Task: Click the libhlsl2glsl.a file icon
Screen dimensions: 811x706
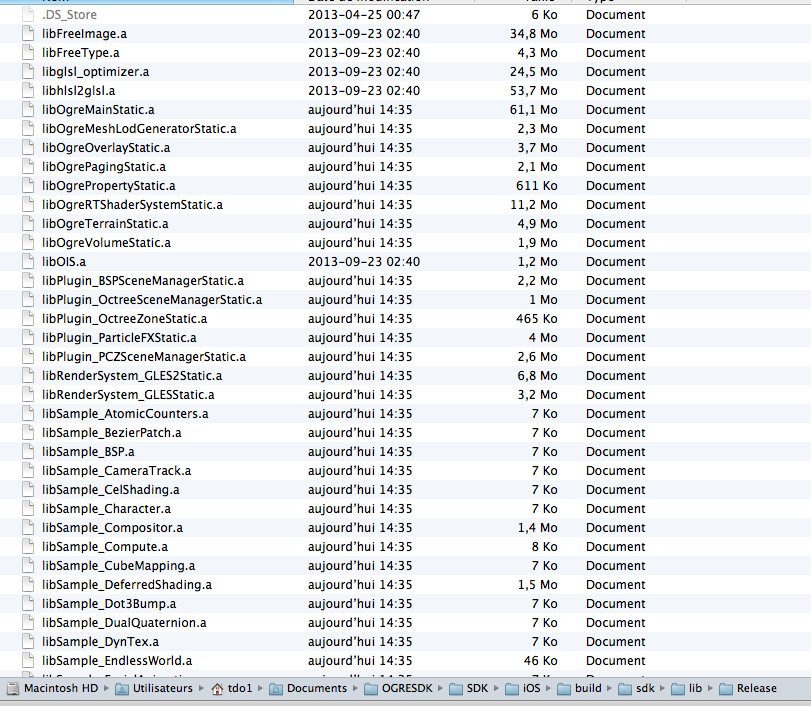Action: coord(28,91)
